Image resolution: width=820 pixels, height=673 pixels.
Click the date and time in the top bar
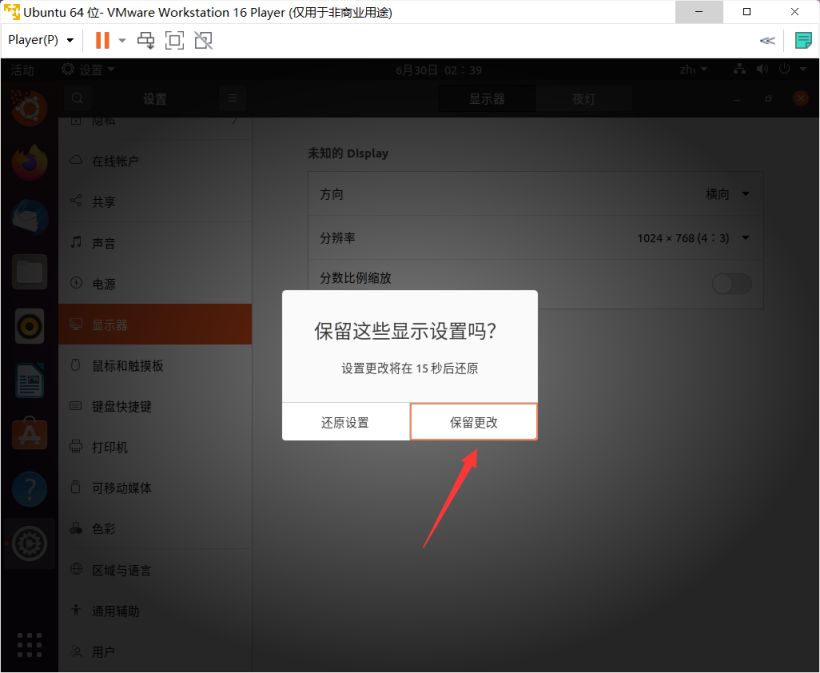pos(438,70)
